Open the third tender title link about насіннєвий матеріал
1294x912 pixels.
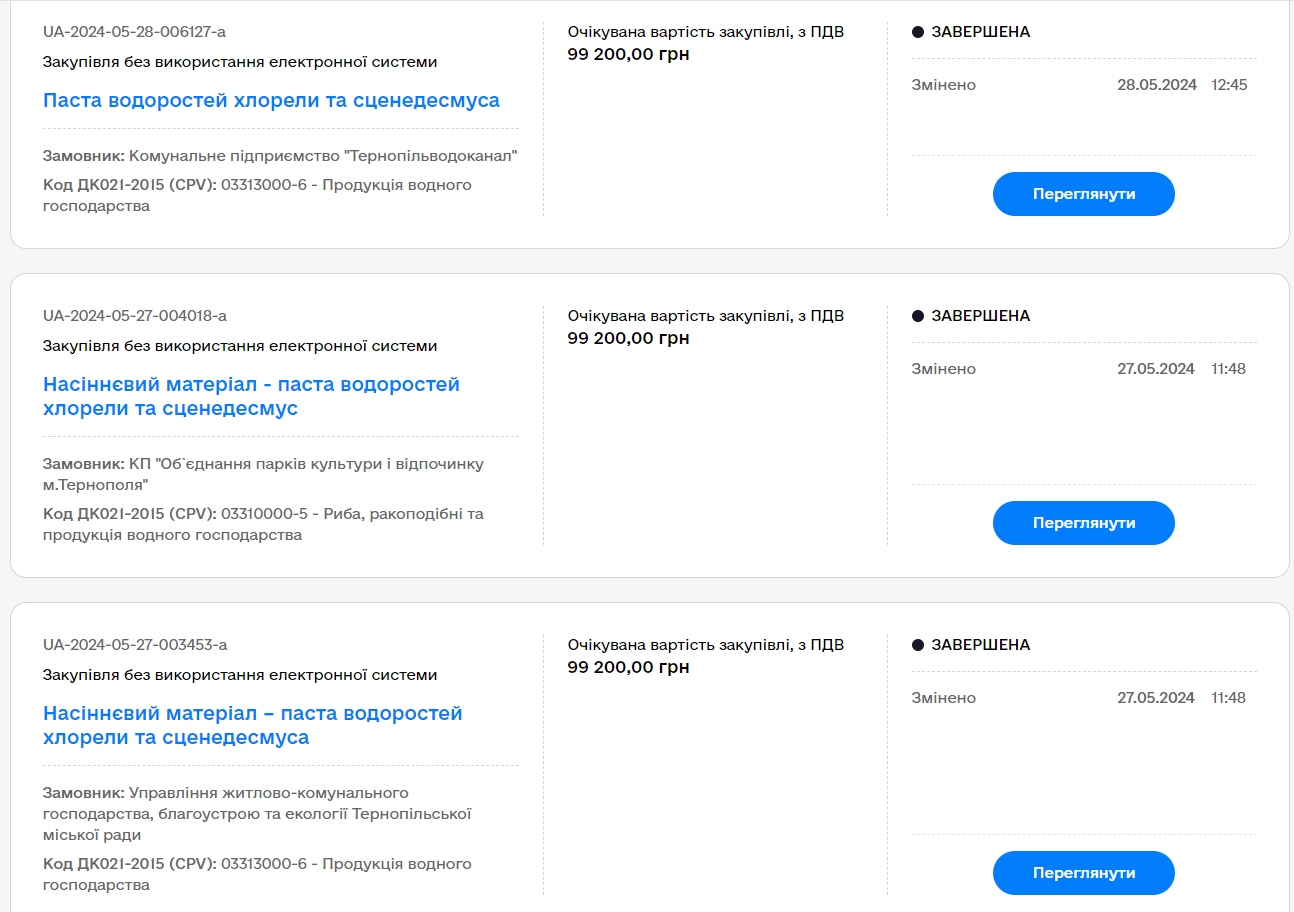(x=250, y=725)
